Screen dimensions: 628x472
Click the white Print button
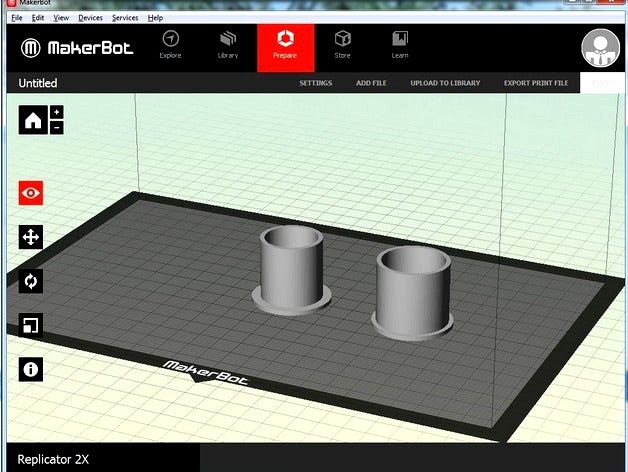coord(602,83)
